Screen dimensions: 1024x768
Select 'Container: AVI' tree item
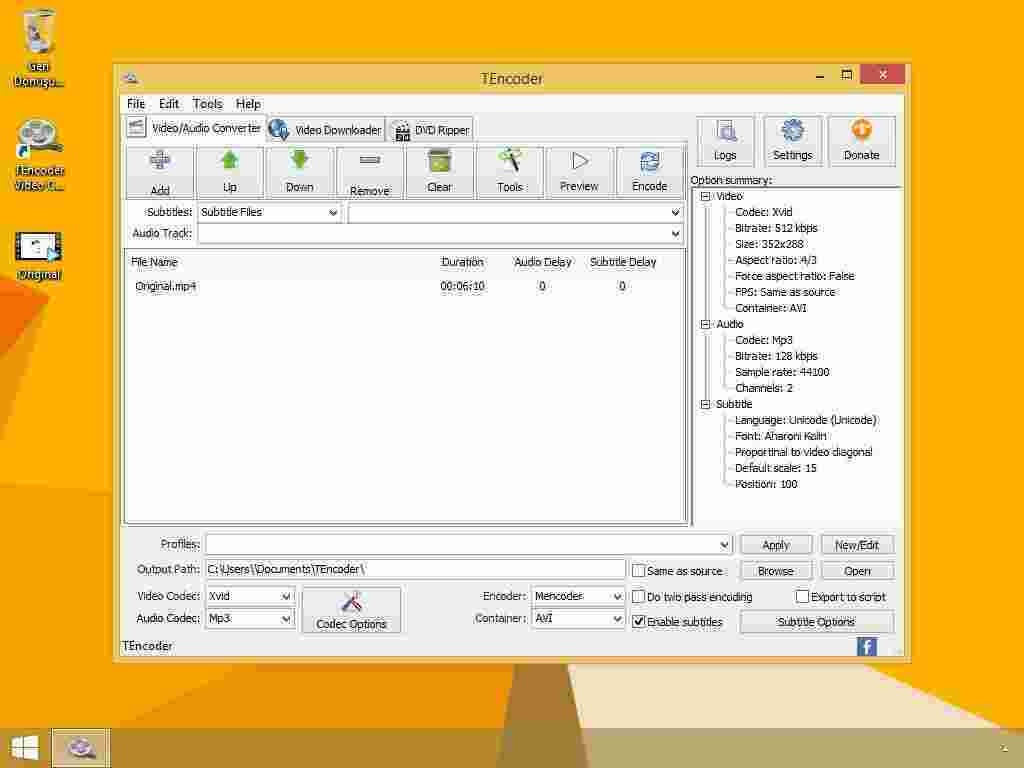[x=771, y=308]
